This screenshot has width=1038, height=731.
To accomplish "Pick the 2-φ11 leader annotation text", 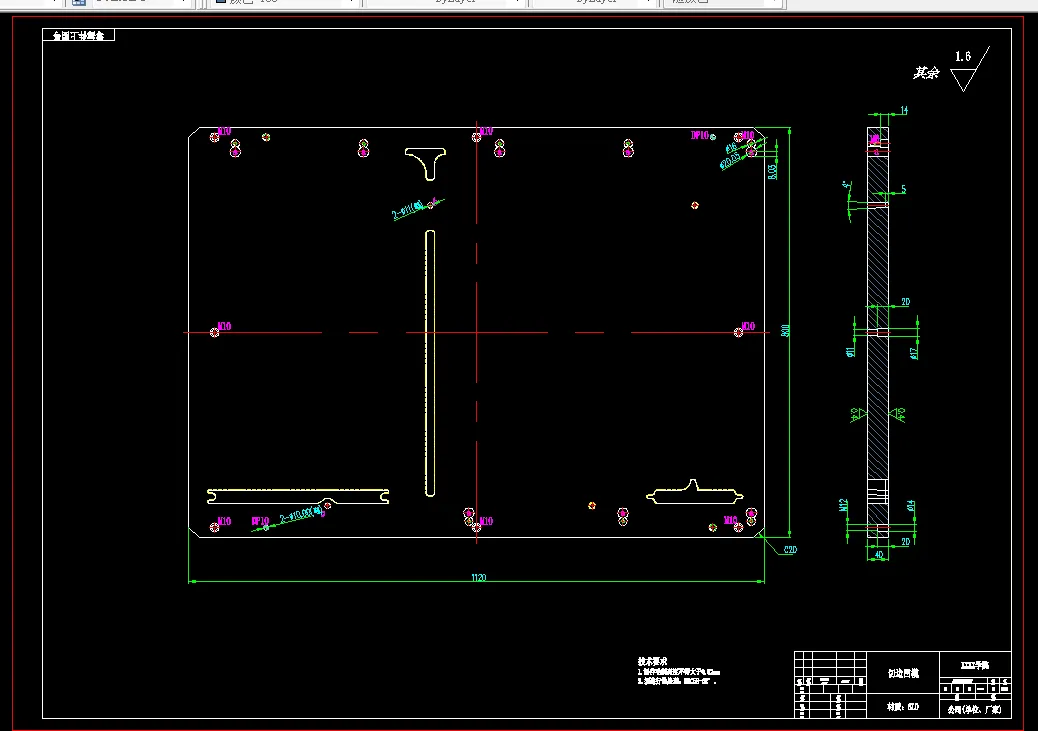I will (408, 210).
